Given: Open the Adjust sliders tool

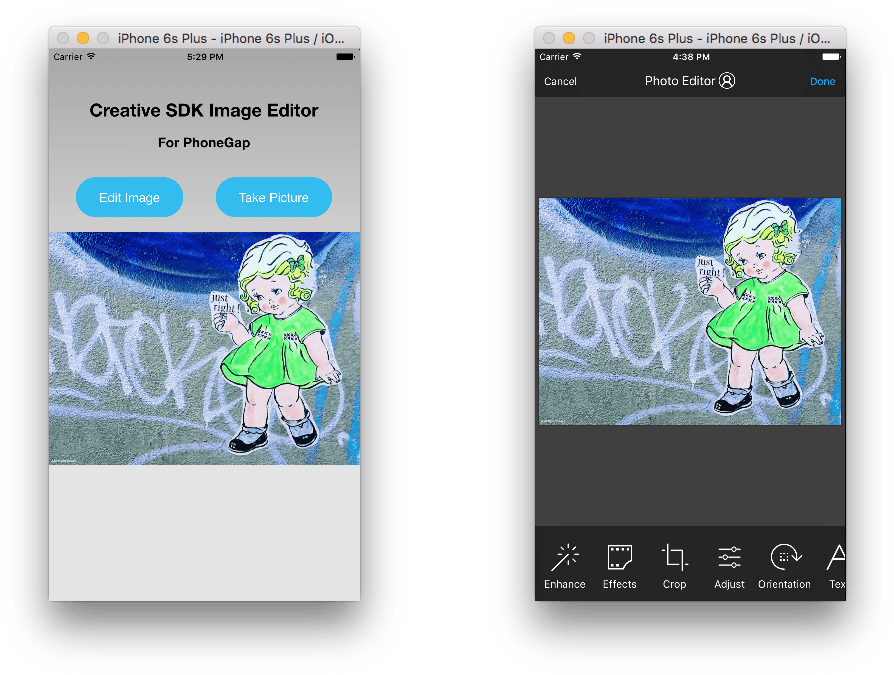Looking at the screenshot, I should pyautogui.click(x=729, y=566).
